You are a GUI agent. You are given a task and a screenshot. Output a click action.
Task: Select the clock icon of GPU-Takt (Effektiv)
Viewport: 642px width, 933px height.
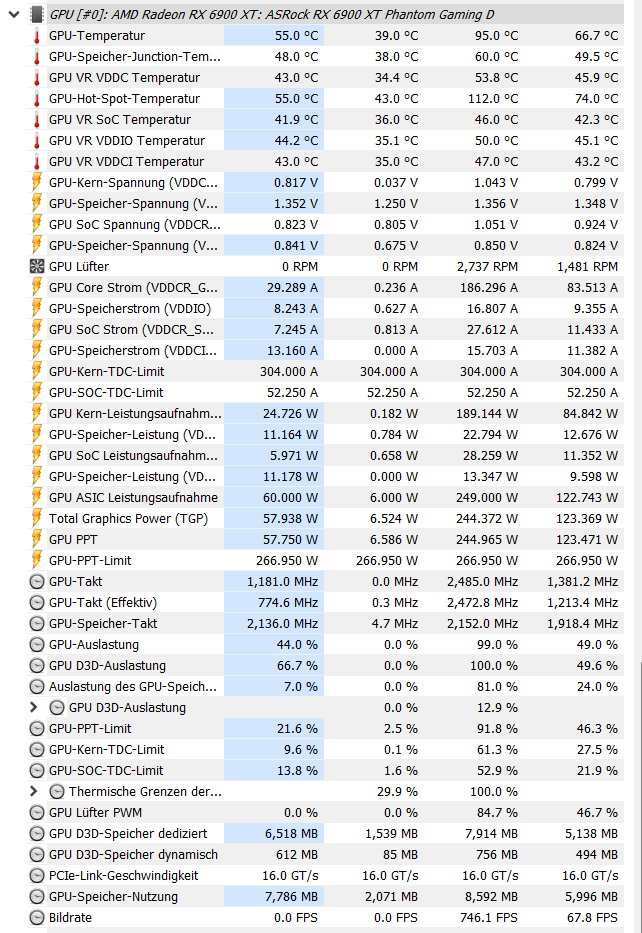pyautogui.click(x=37, y=603)
